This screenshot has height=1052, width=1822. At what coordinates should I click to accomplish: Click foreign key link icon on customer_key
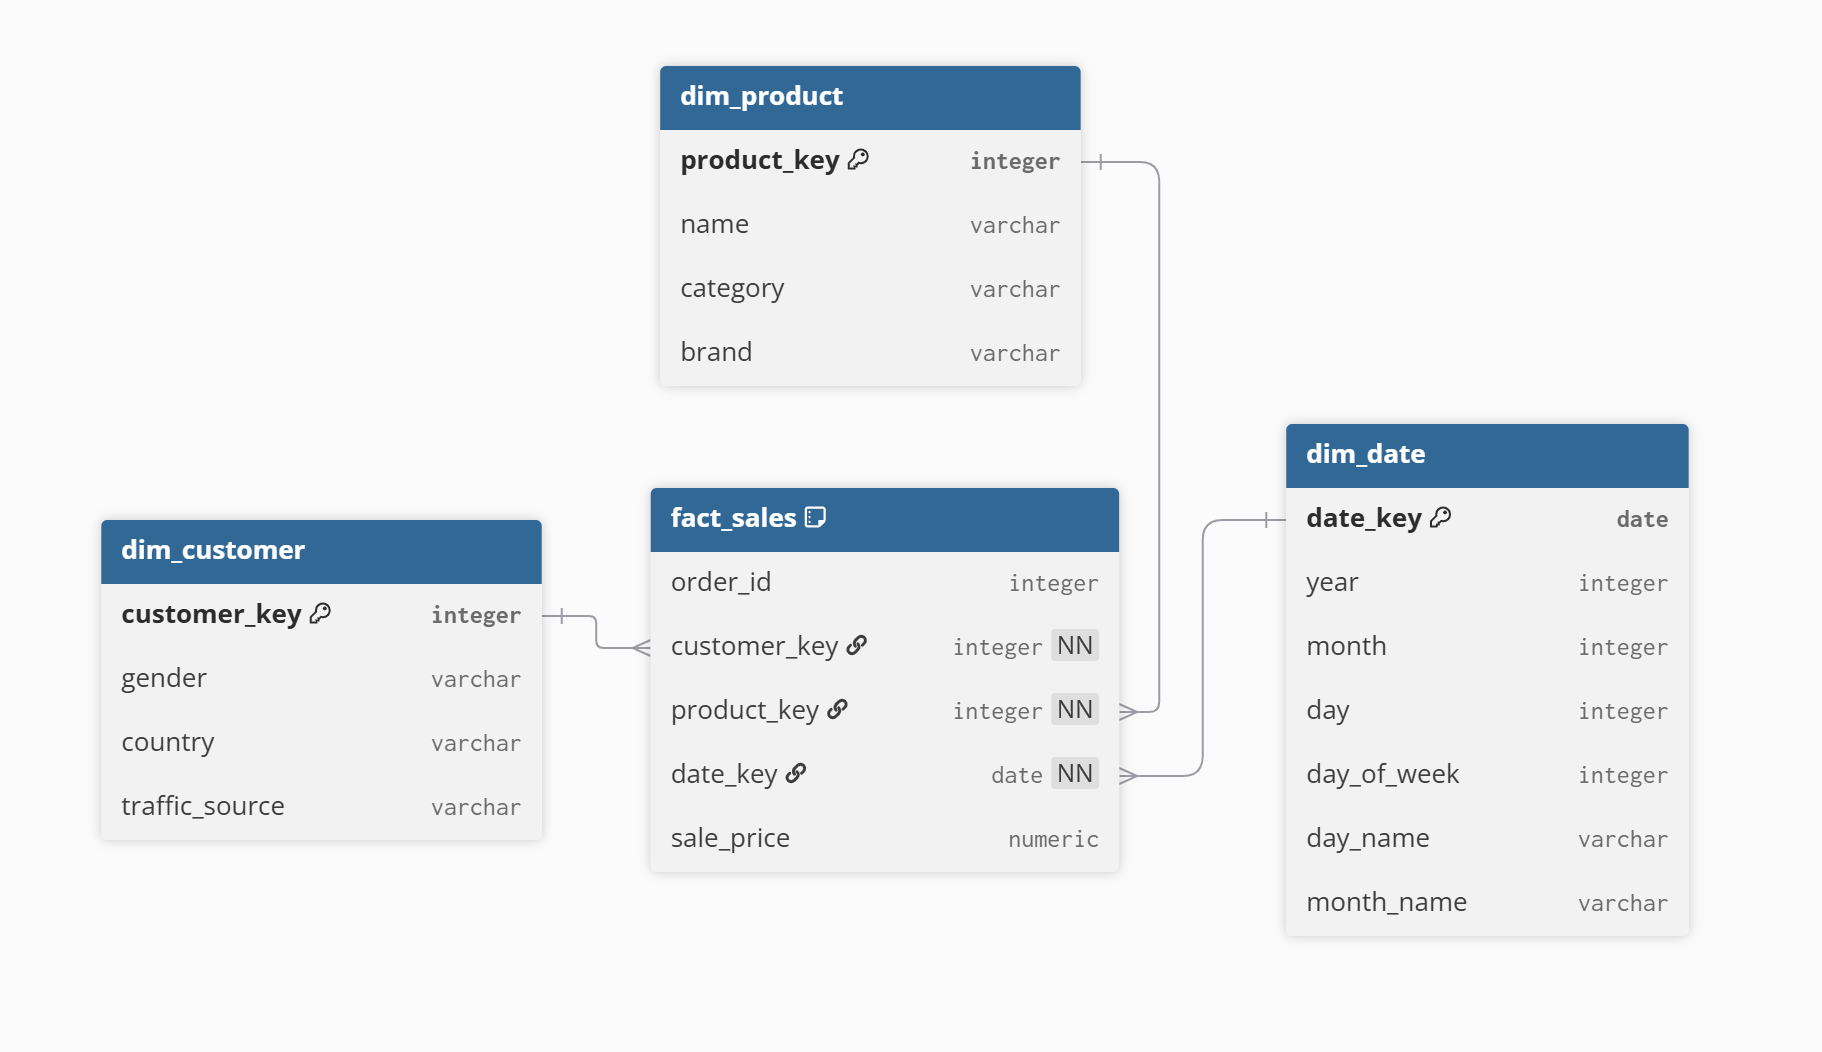pos(856,645)
